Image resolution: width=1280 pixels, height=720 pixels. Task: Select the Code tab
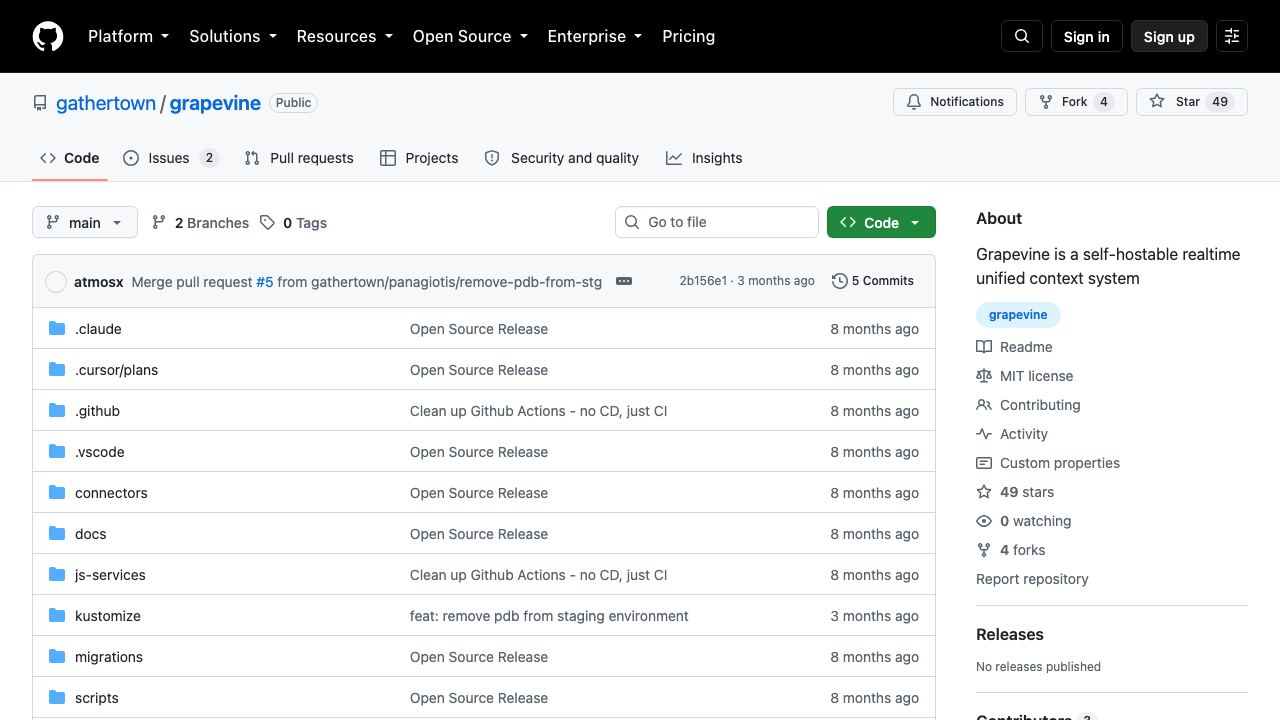pyautogui.click(x=70, y=158)
